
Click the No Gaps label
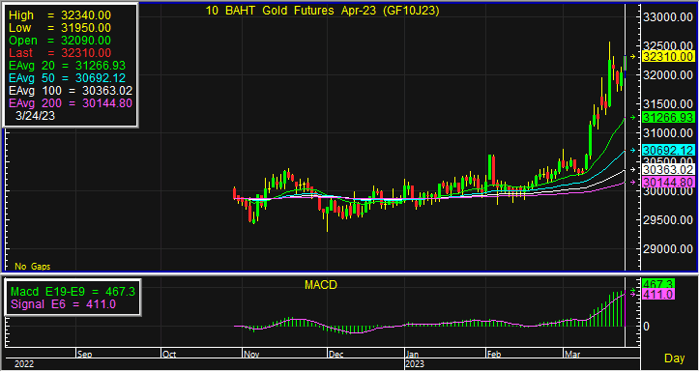(x=32, y=267)
